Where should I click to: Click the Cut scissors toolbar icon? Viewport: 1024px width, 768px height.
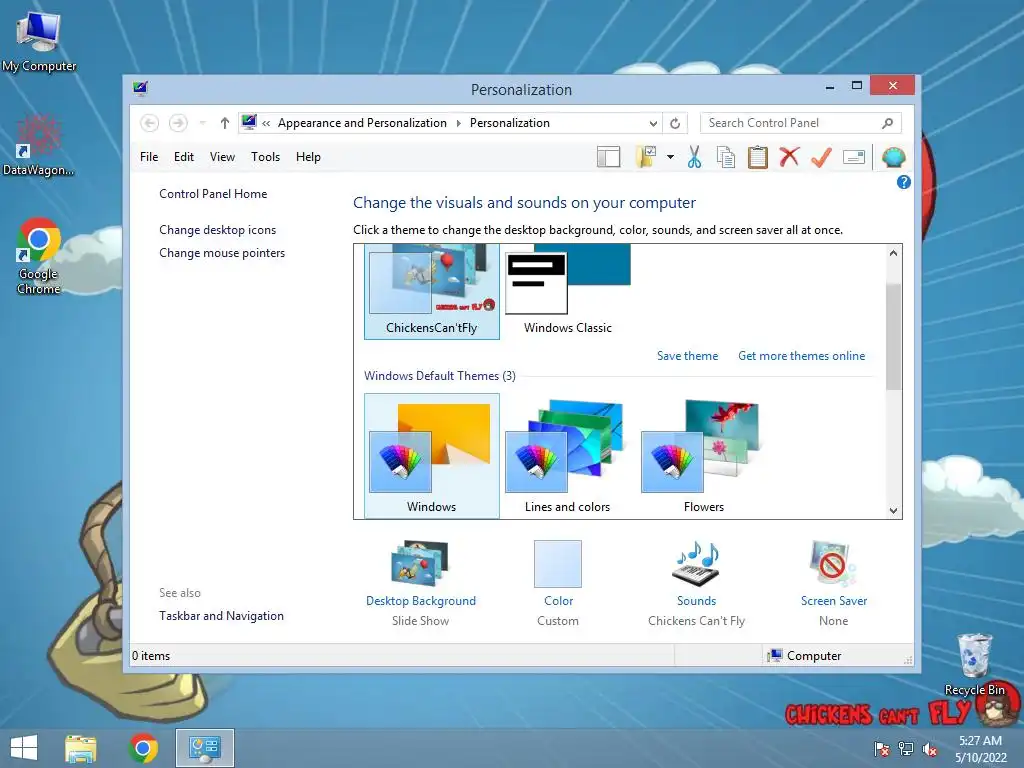tap(694, 157)
